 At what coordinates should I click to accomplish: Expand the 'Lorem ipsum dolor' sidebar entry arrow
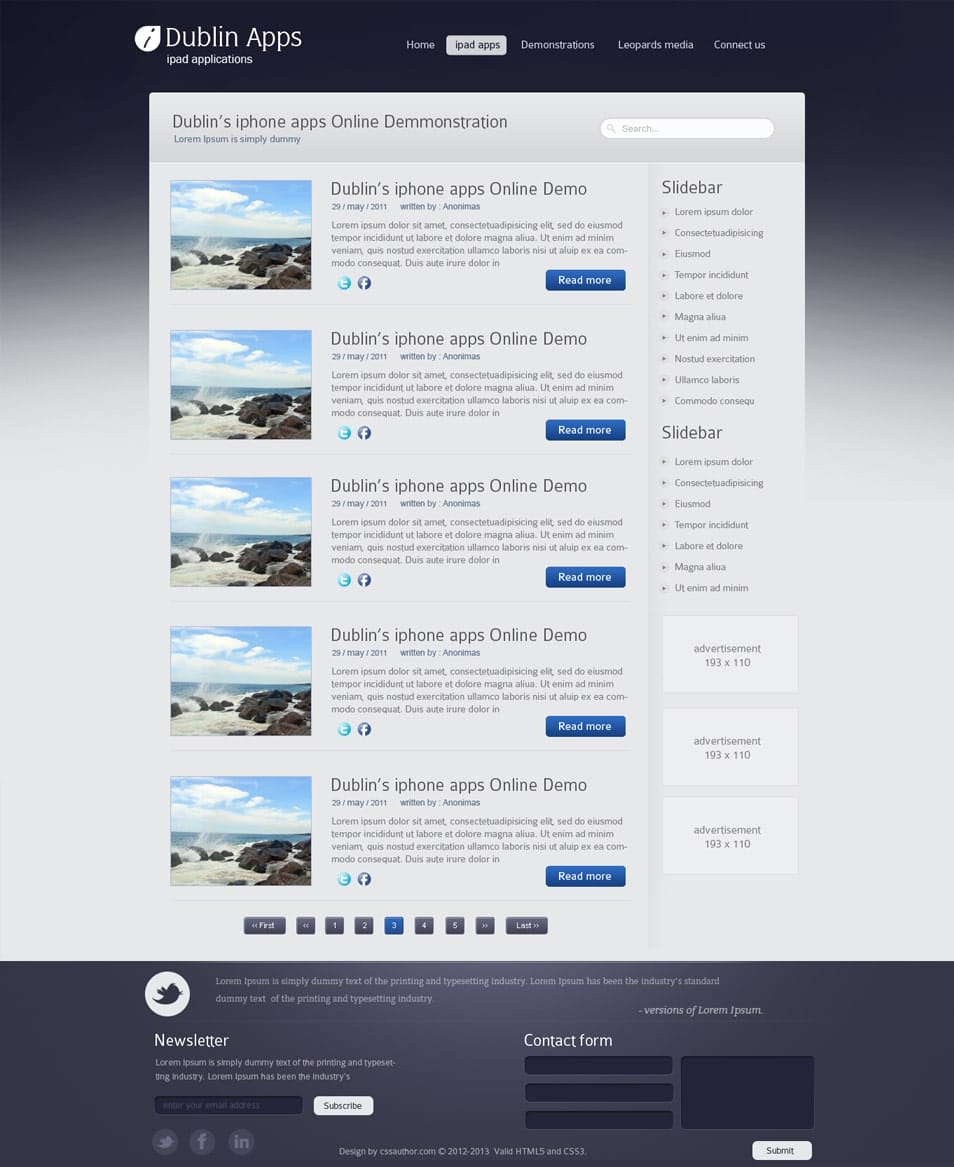666,212
